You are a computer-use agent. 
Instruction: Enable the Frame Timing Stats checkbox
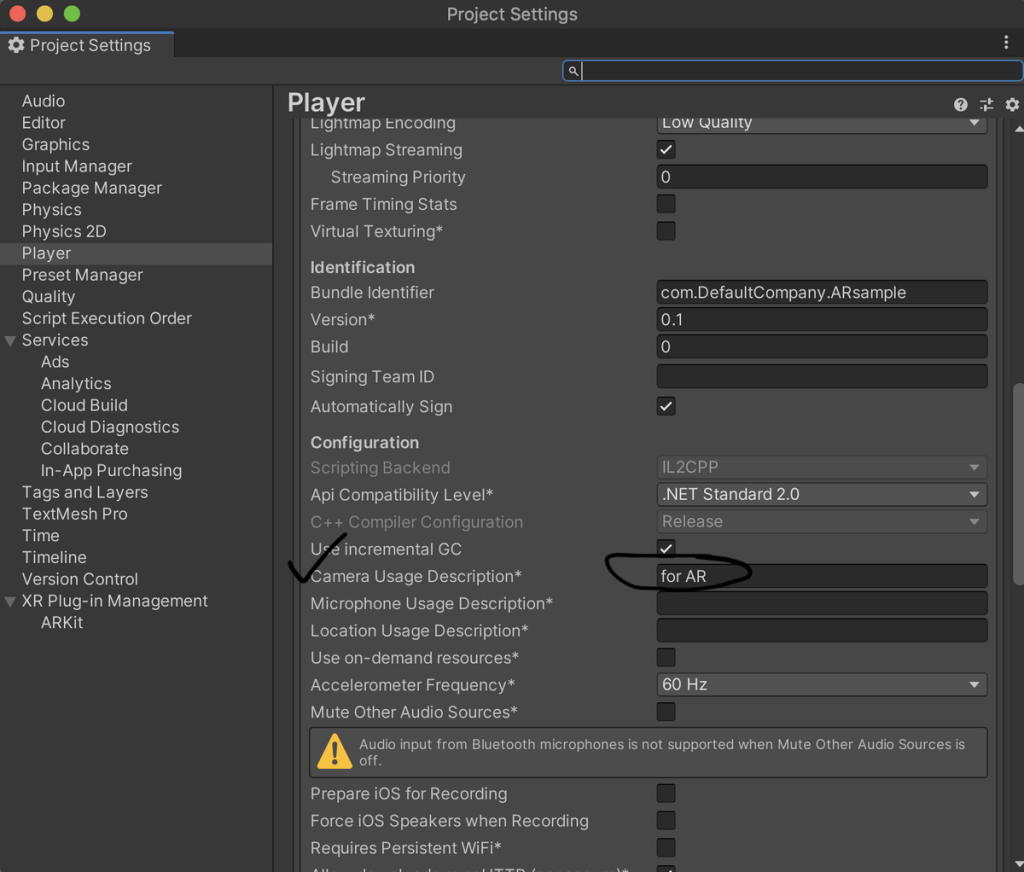point(666,204)
